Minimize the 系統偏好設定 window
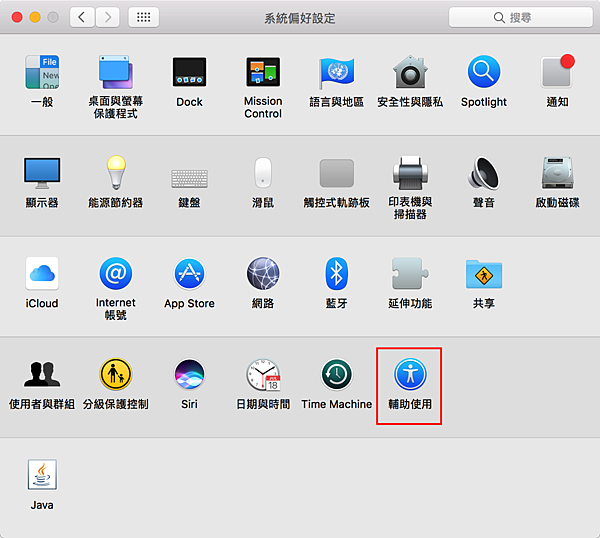 point(35,17)
